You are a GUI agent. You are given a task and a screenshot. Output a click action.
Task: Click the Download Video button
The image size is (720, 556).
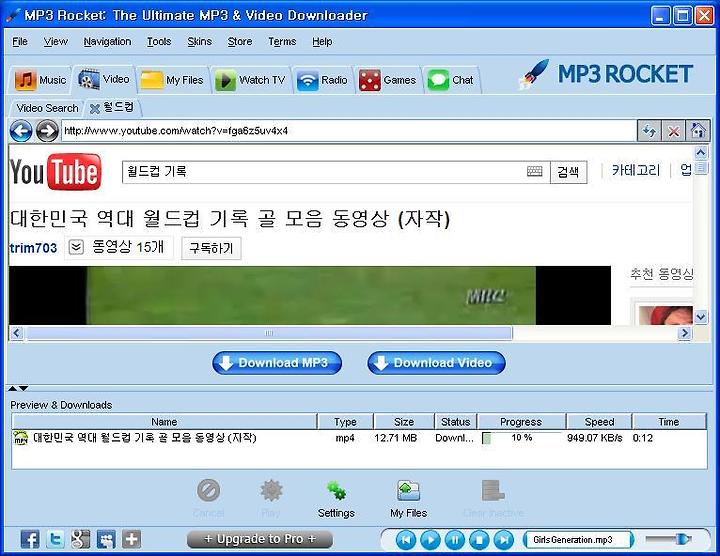tap(436, 363)
